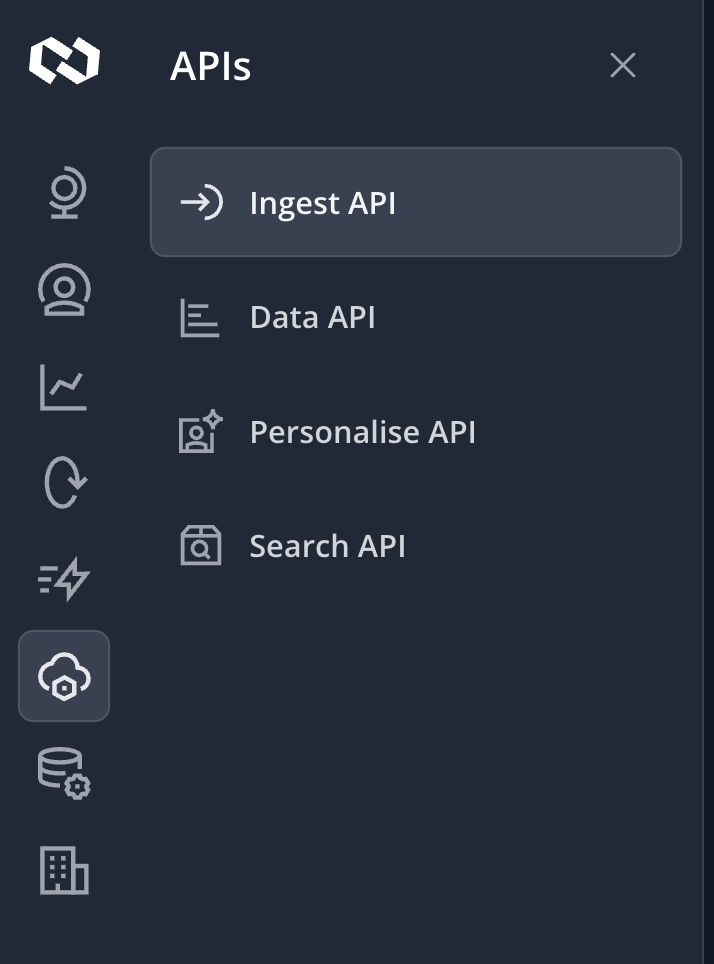
Task: Go to the Search API entry
Action: coord(327,547)
